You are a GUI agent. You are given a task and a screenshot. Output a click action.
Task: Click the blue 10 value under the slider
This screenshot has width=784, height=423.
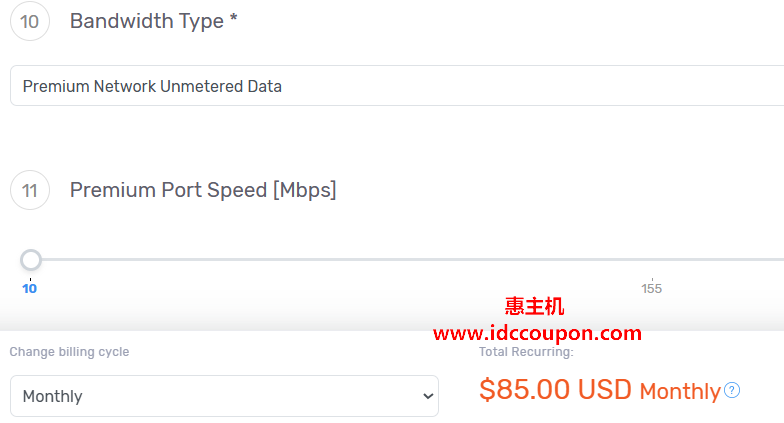tap(30, 289)
